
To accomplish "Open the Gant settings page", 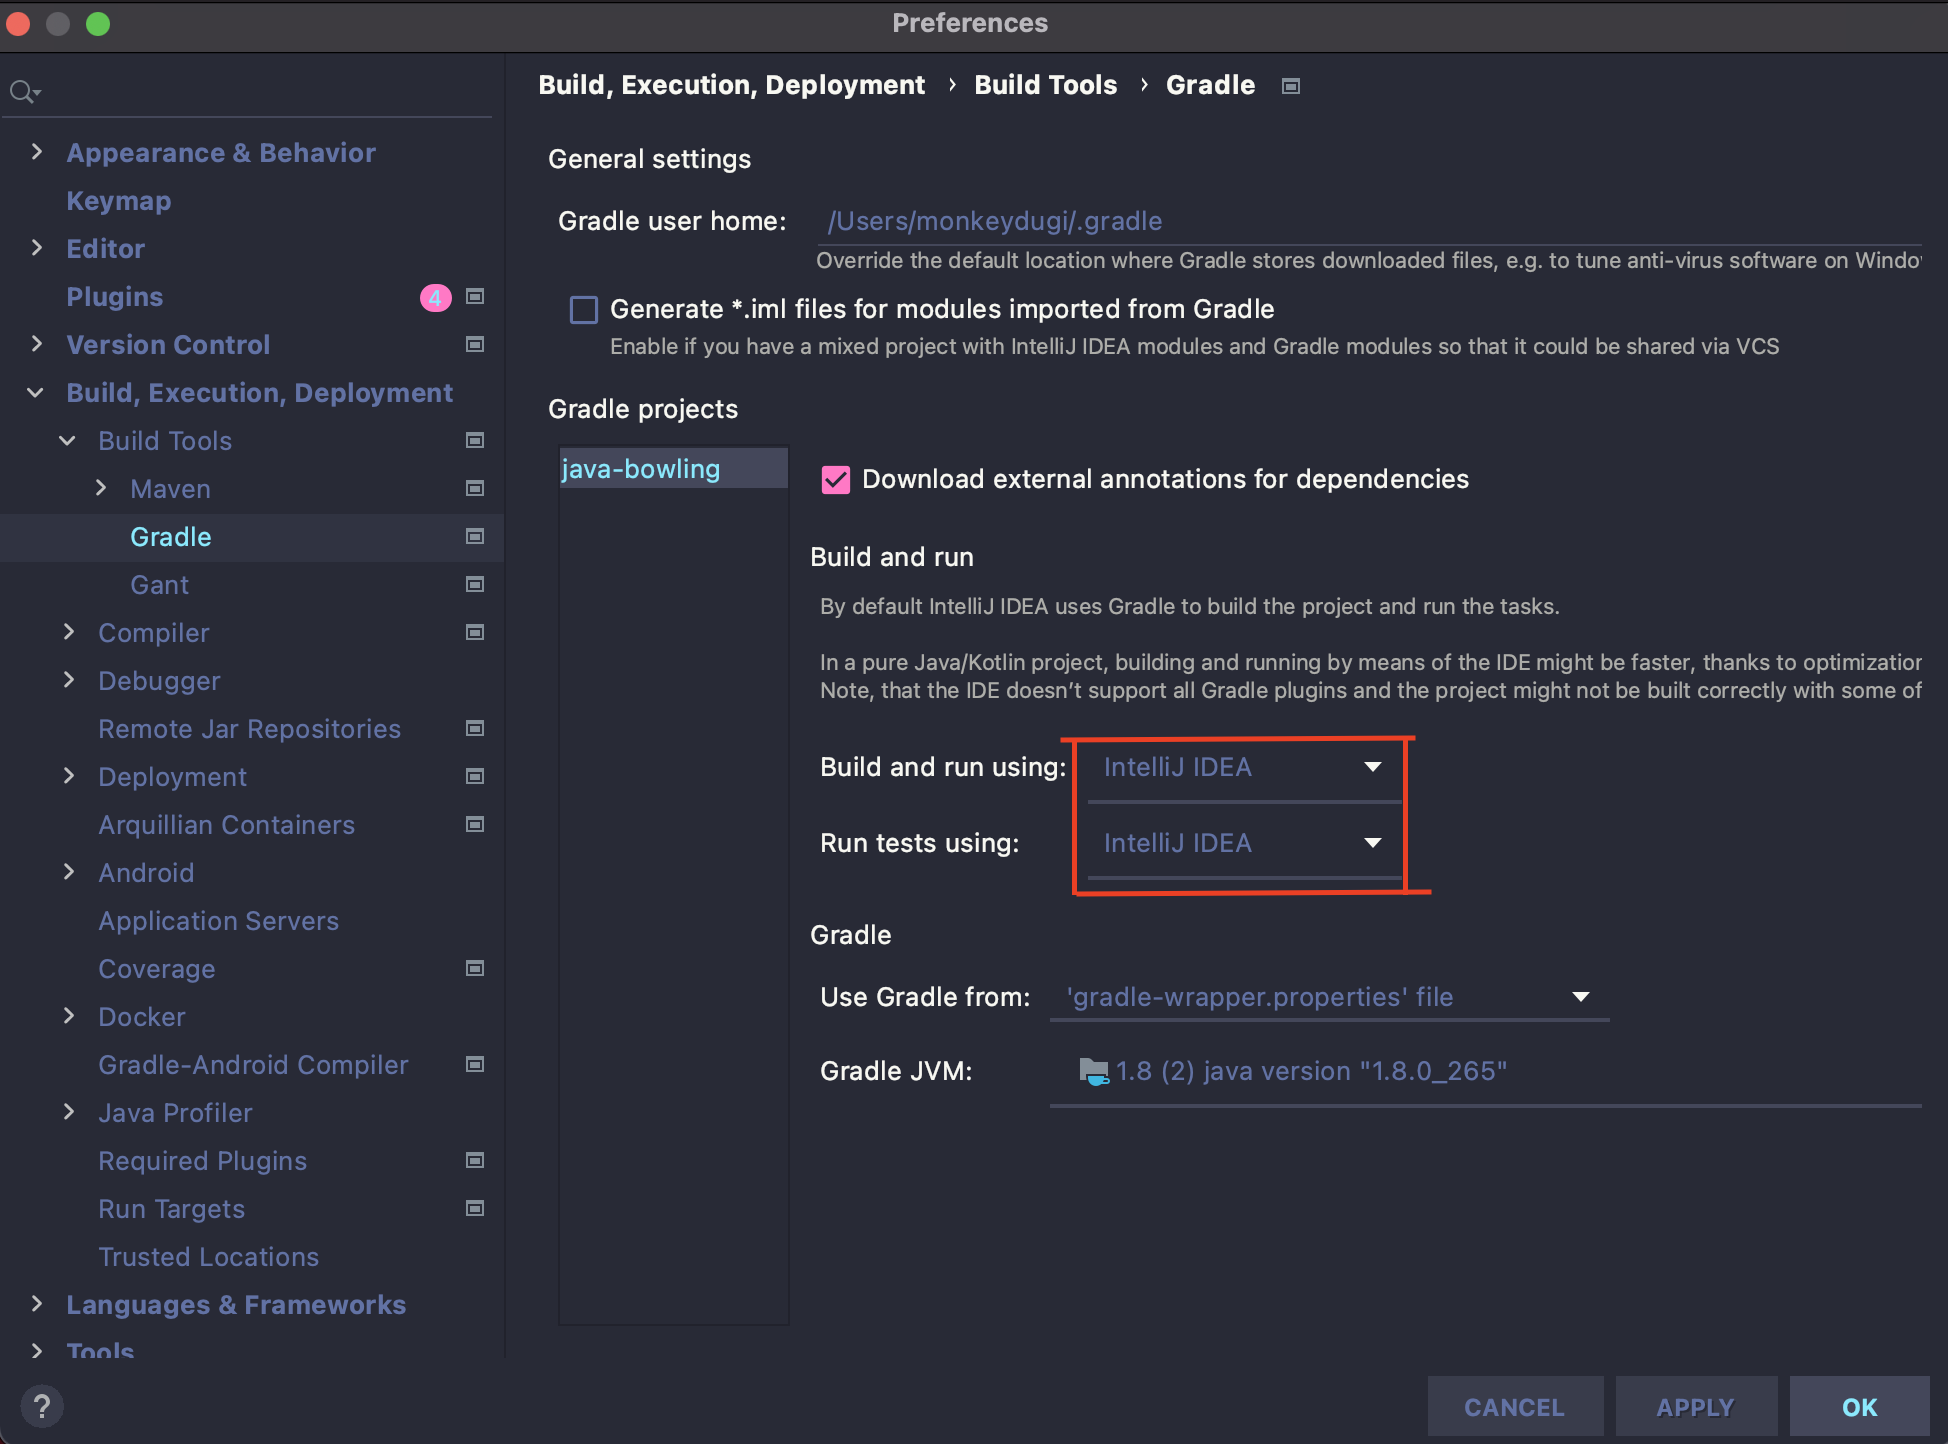I will [159, 585].
